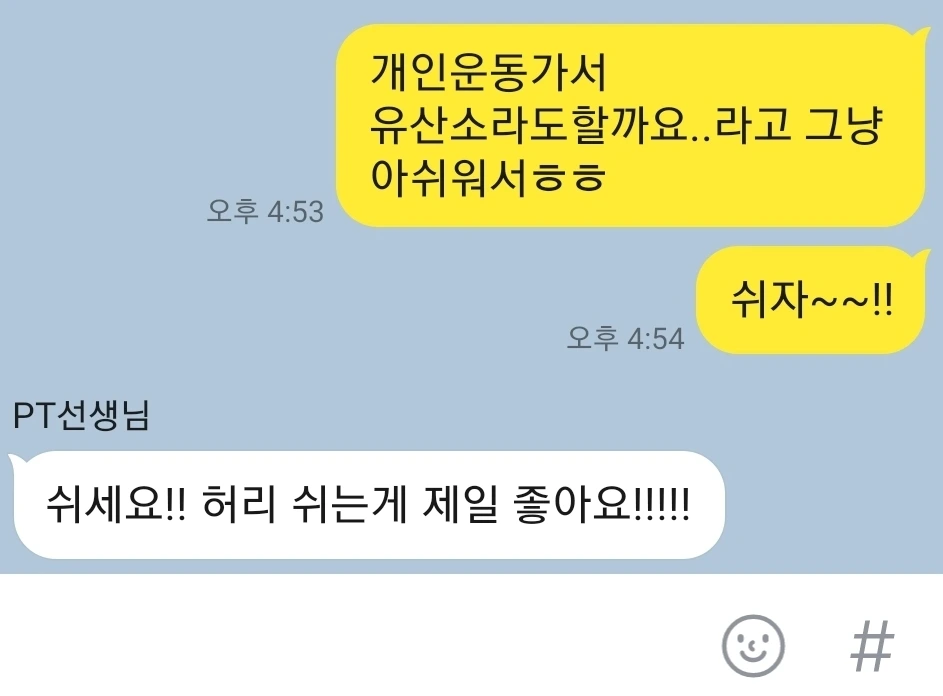Click the word 그냥 in the yellow bubble
This screenshot has height=696, width=943.
pyautogui.click(x=844, y=126)
